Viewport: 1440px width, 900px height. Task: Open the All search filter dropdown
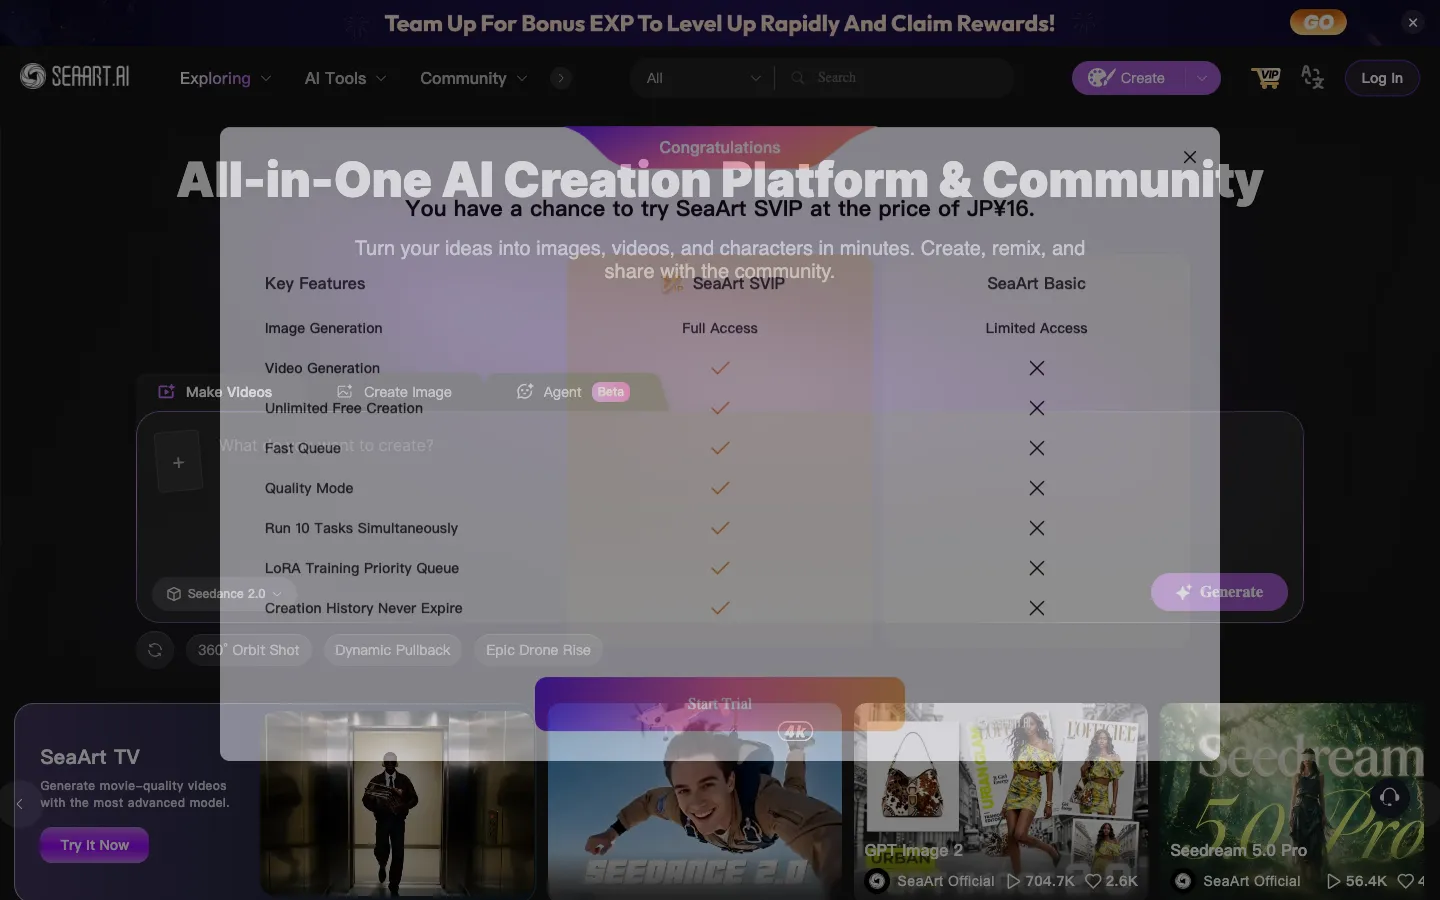[x=703, y=78]
